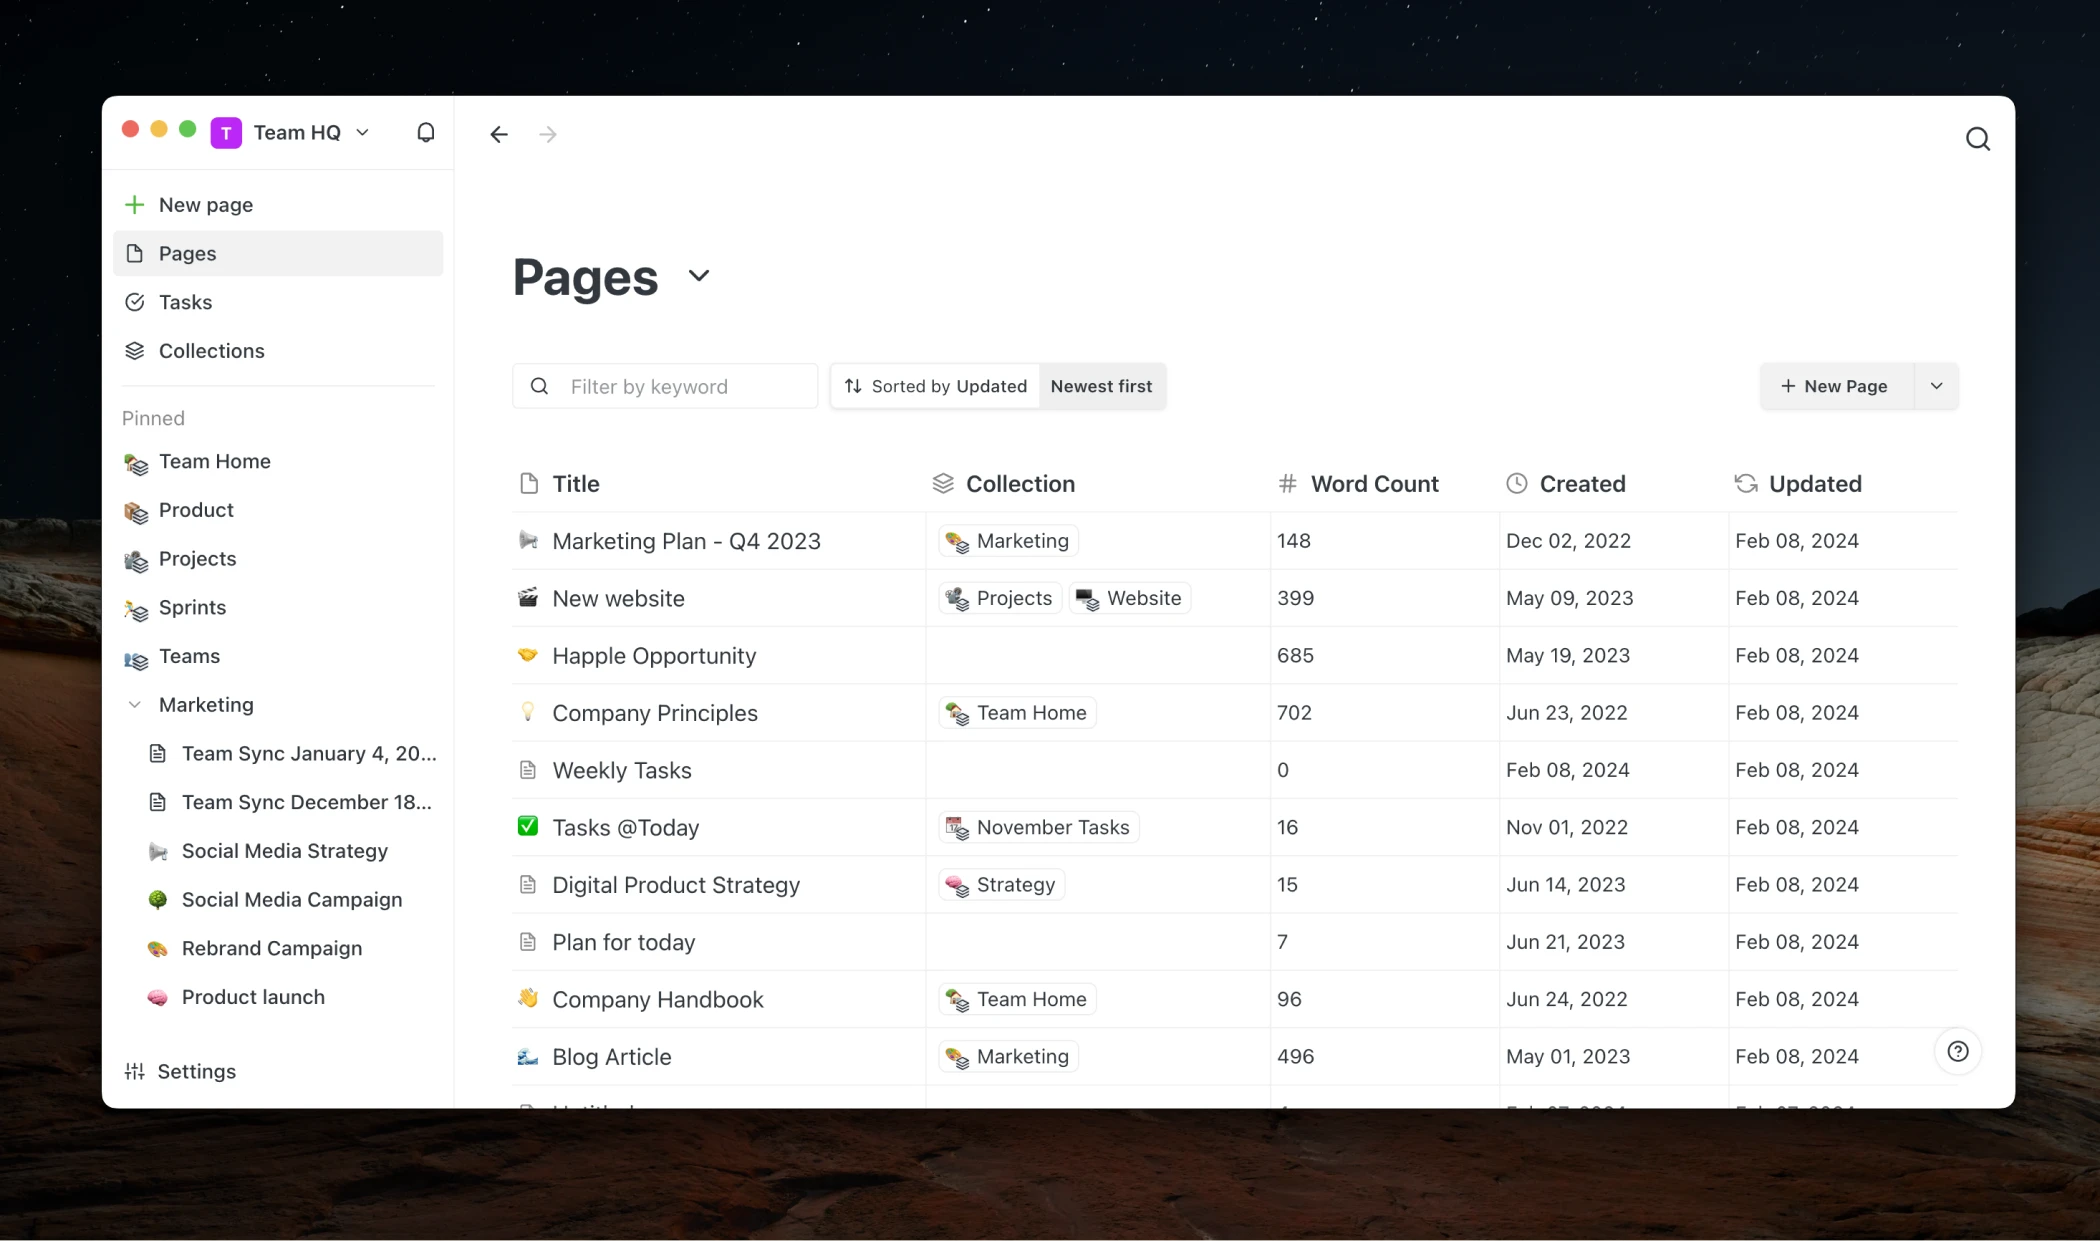The image size is (2100, 1241).
Task: Select the Marketing collection tag on Blog Article
Action: pos(1007,1056)
